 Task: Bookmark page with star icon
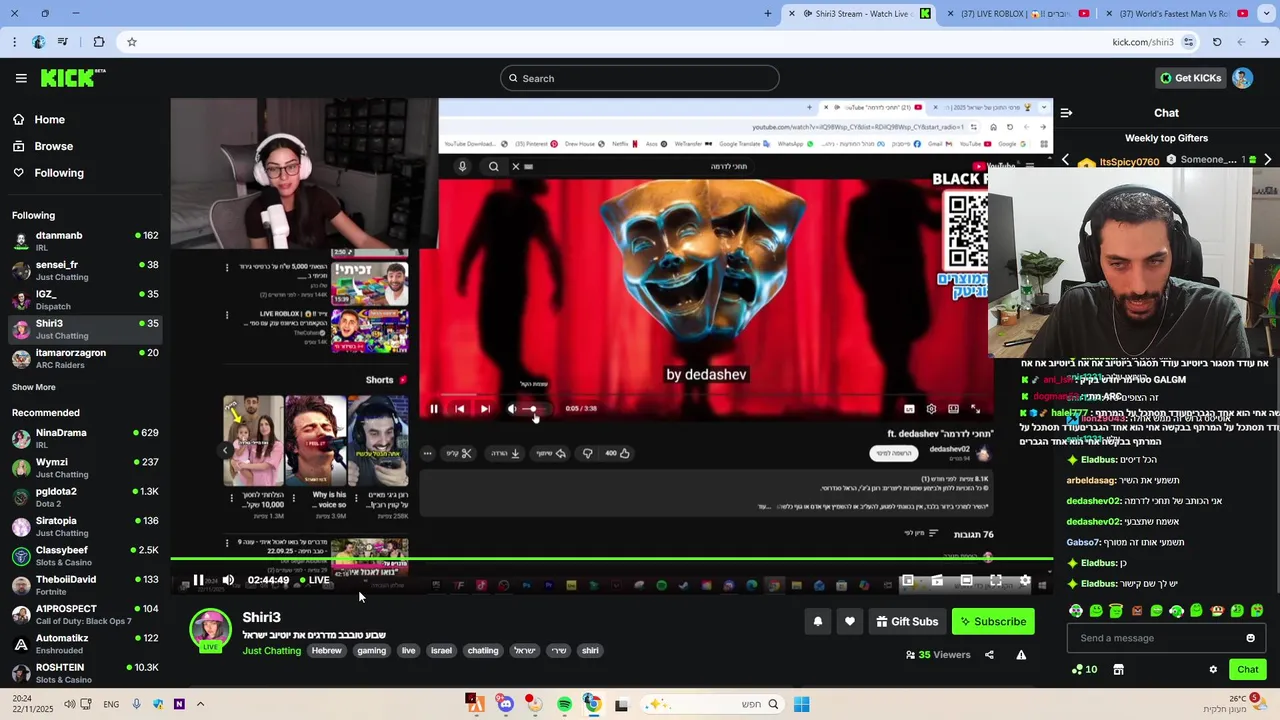coord(131,42)
